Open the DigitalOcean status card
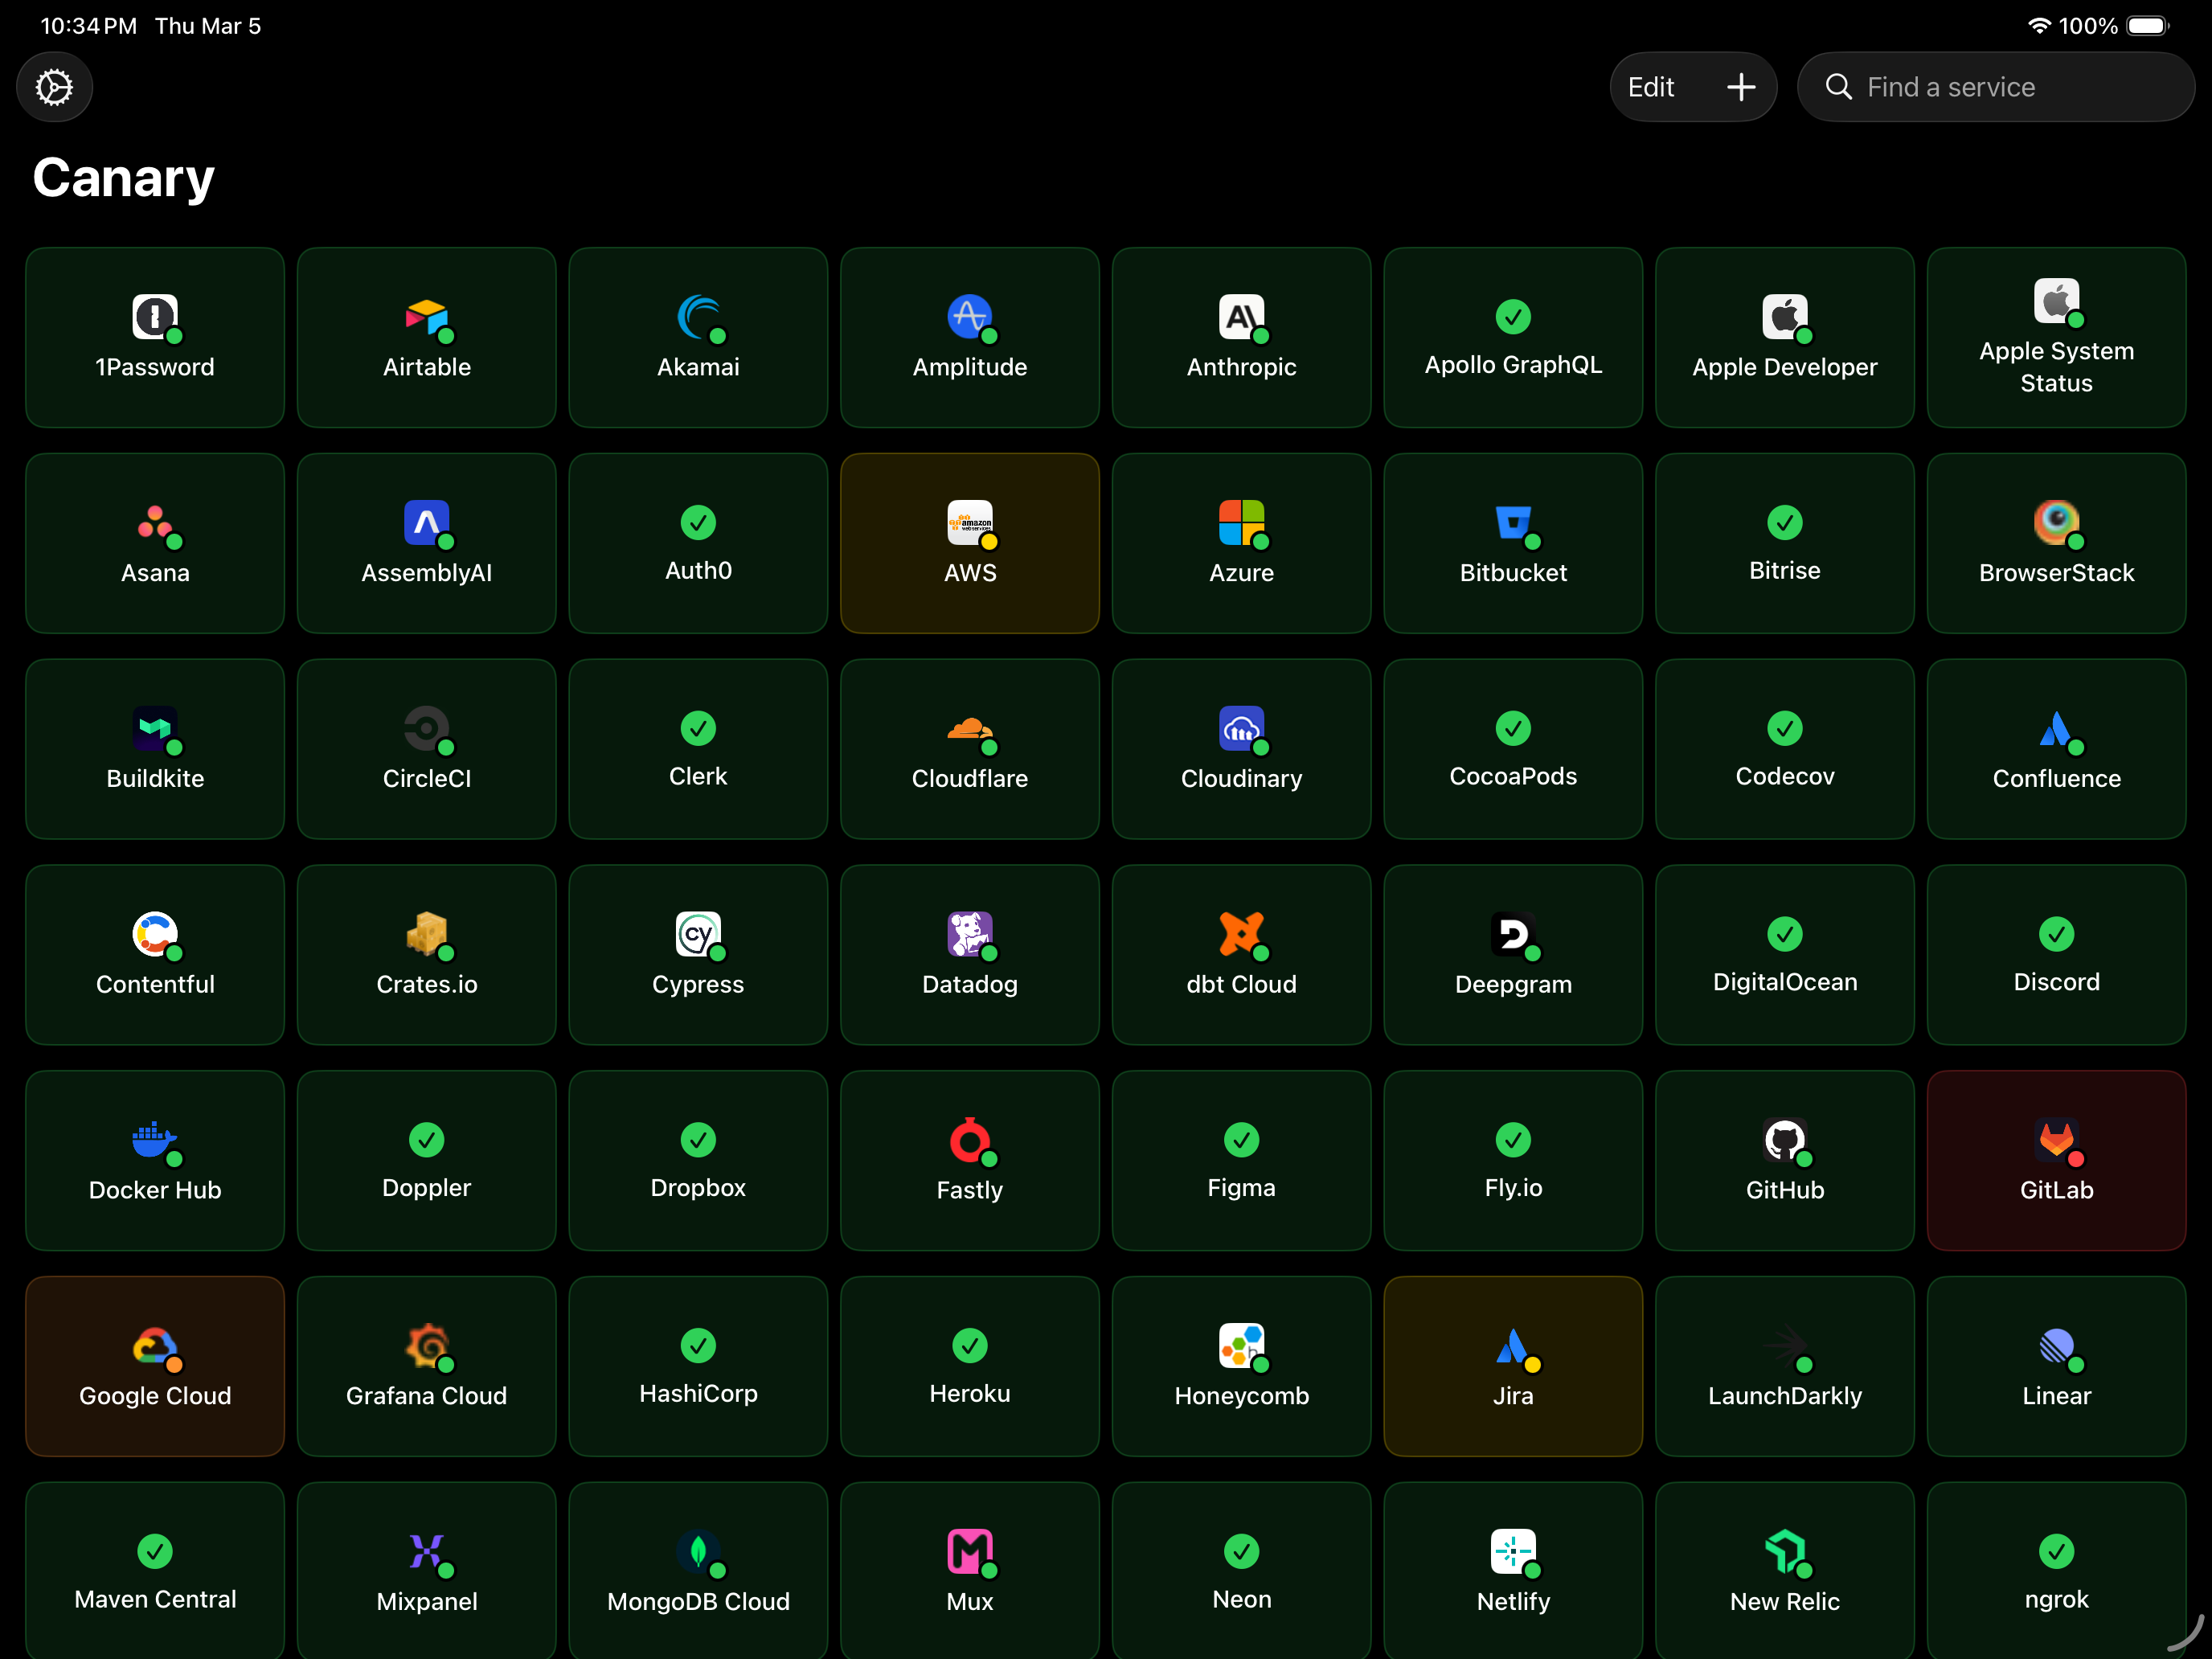Viewport: 2212px width, 1659px height. [1785, 955]
